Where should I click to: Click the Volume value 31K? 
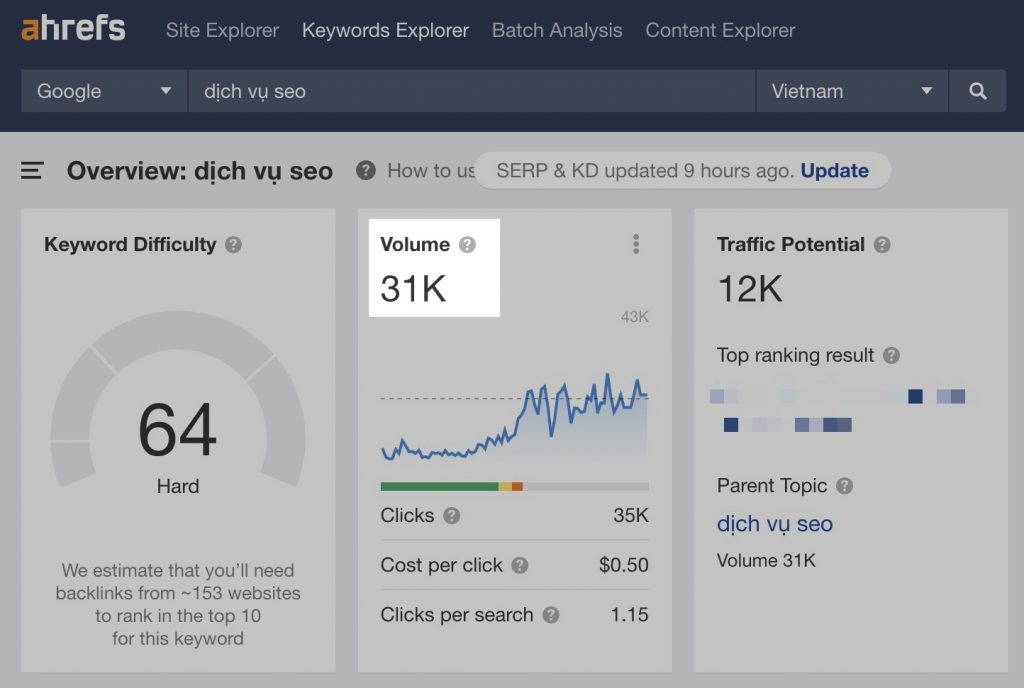pos(413,289)
